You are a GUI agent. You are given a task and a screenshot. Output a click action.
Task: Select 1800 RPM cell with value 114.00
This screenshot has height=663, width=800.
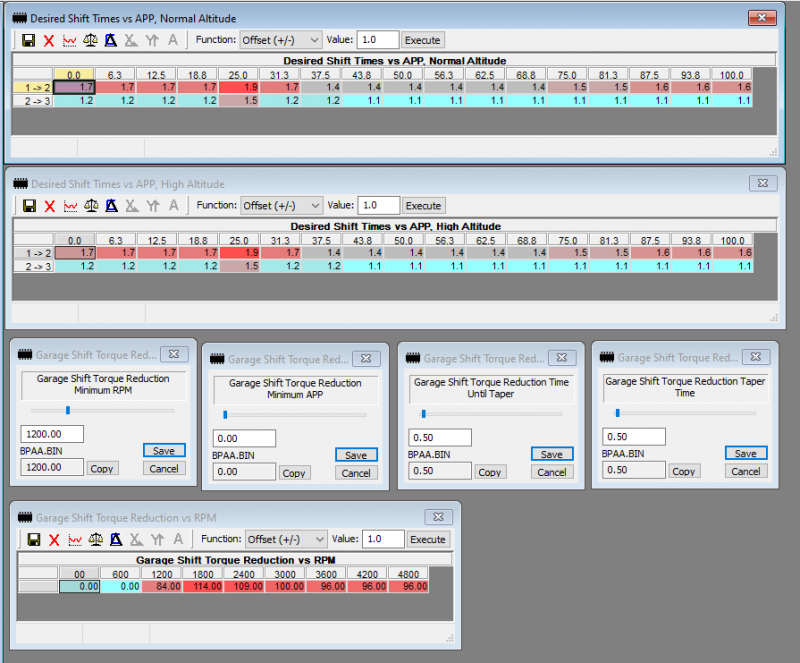click(205, 587)
